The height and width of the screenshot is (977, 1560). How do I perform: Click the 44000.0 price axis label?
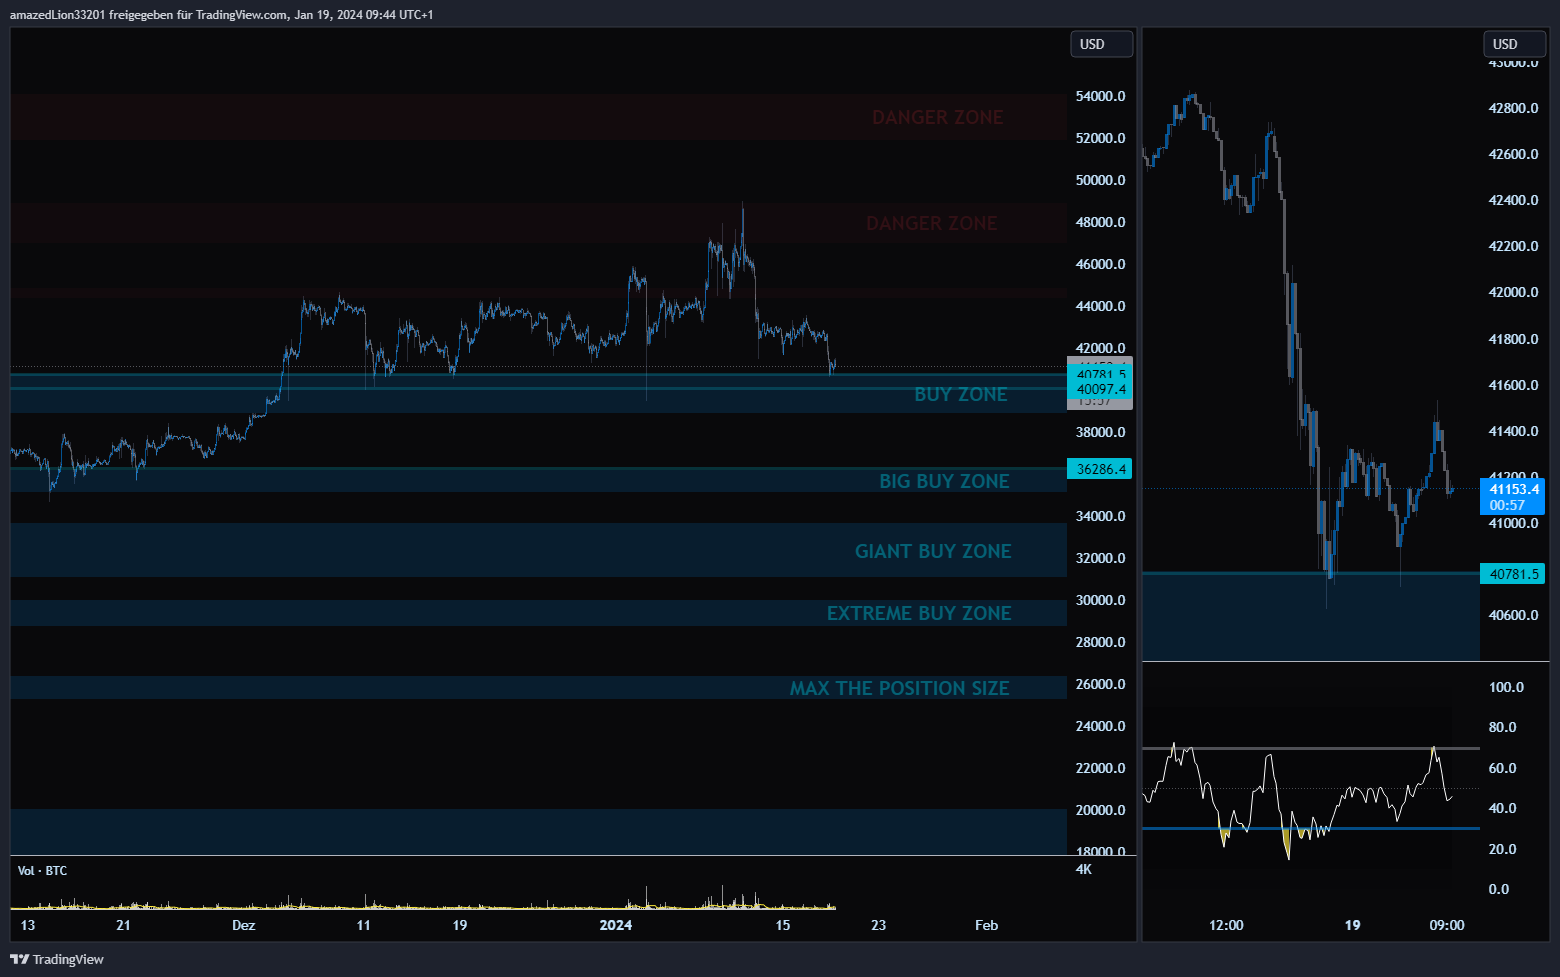coord(1100,306)
